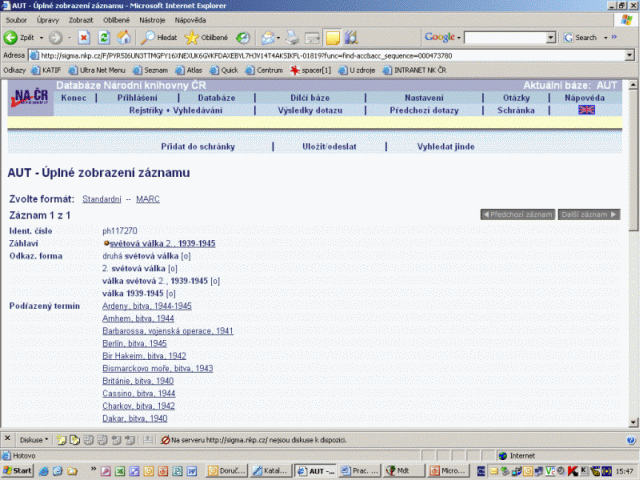Expand taskbar quick launch overflow chevron
This screenshot has width=640, height=480.
pyautogui.click(x=93, y=469)
